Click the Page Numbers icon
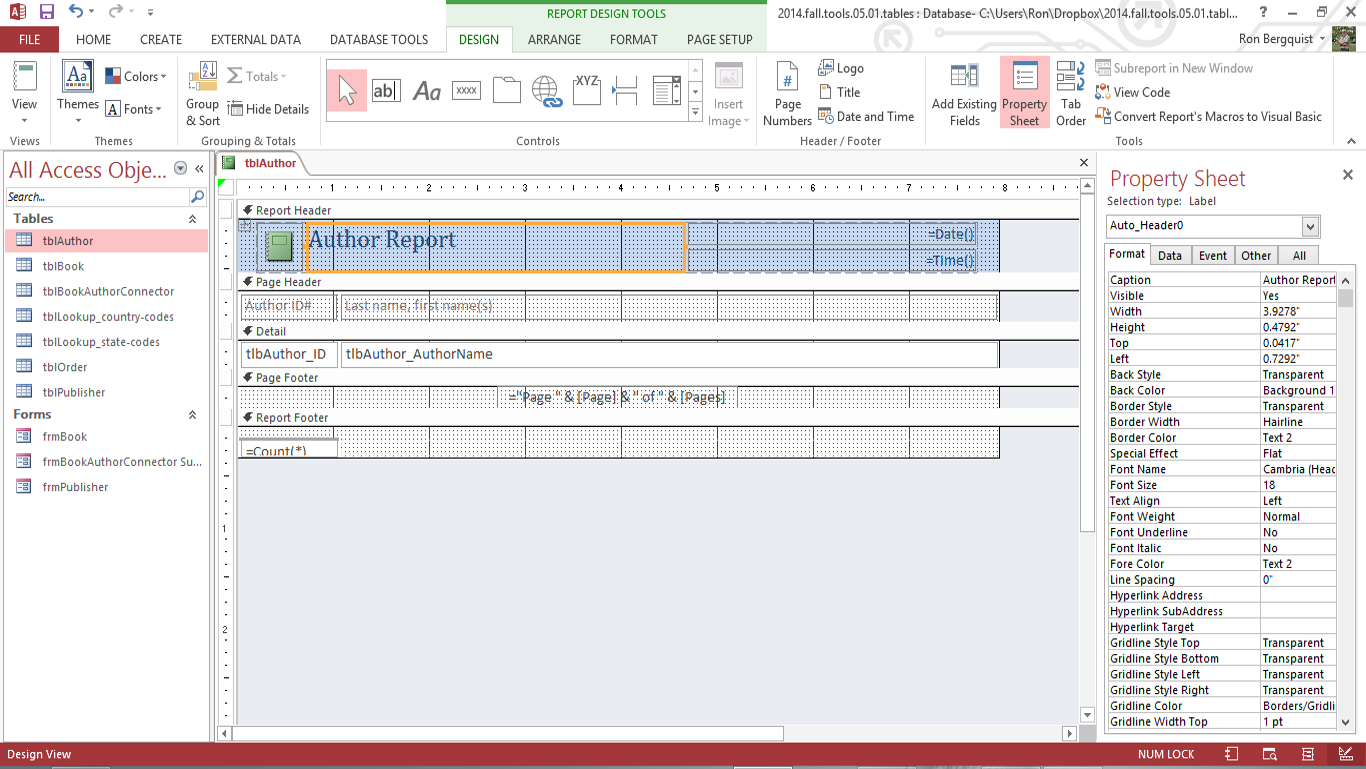Screen dimensions: 1366x769 tap(787, 98)
